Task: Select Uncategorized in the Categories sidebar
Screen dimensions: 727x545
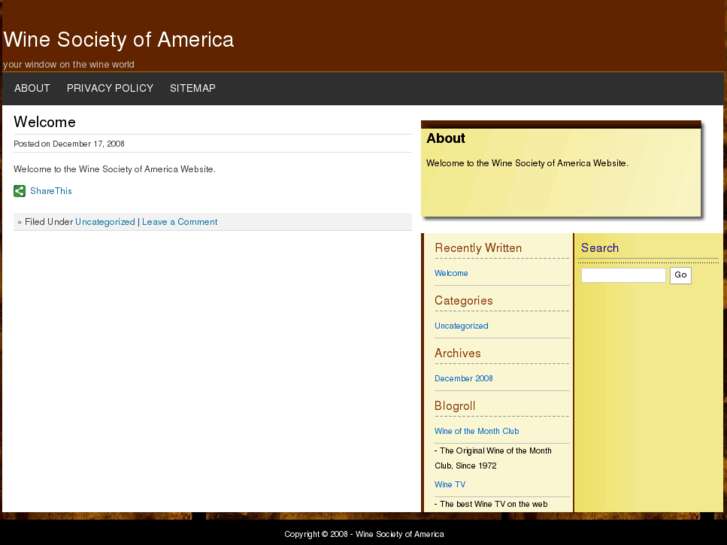Action: pos(461,326)
